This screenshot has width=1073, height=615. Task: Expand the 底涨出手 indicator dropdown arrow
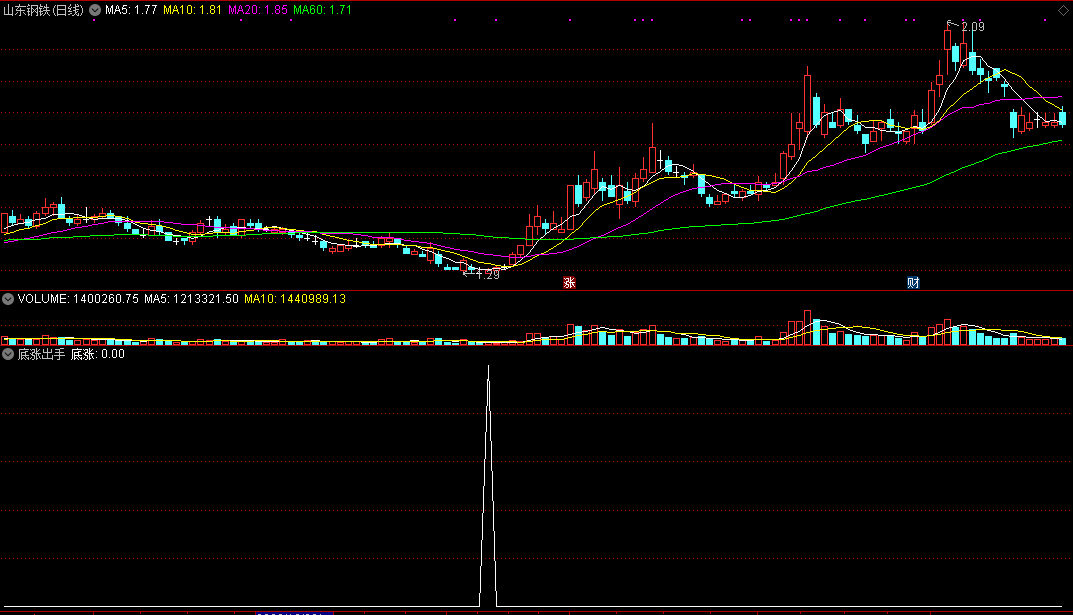pos(8,354)
